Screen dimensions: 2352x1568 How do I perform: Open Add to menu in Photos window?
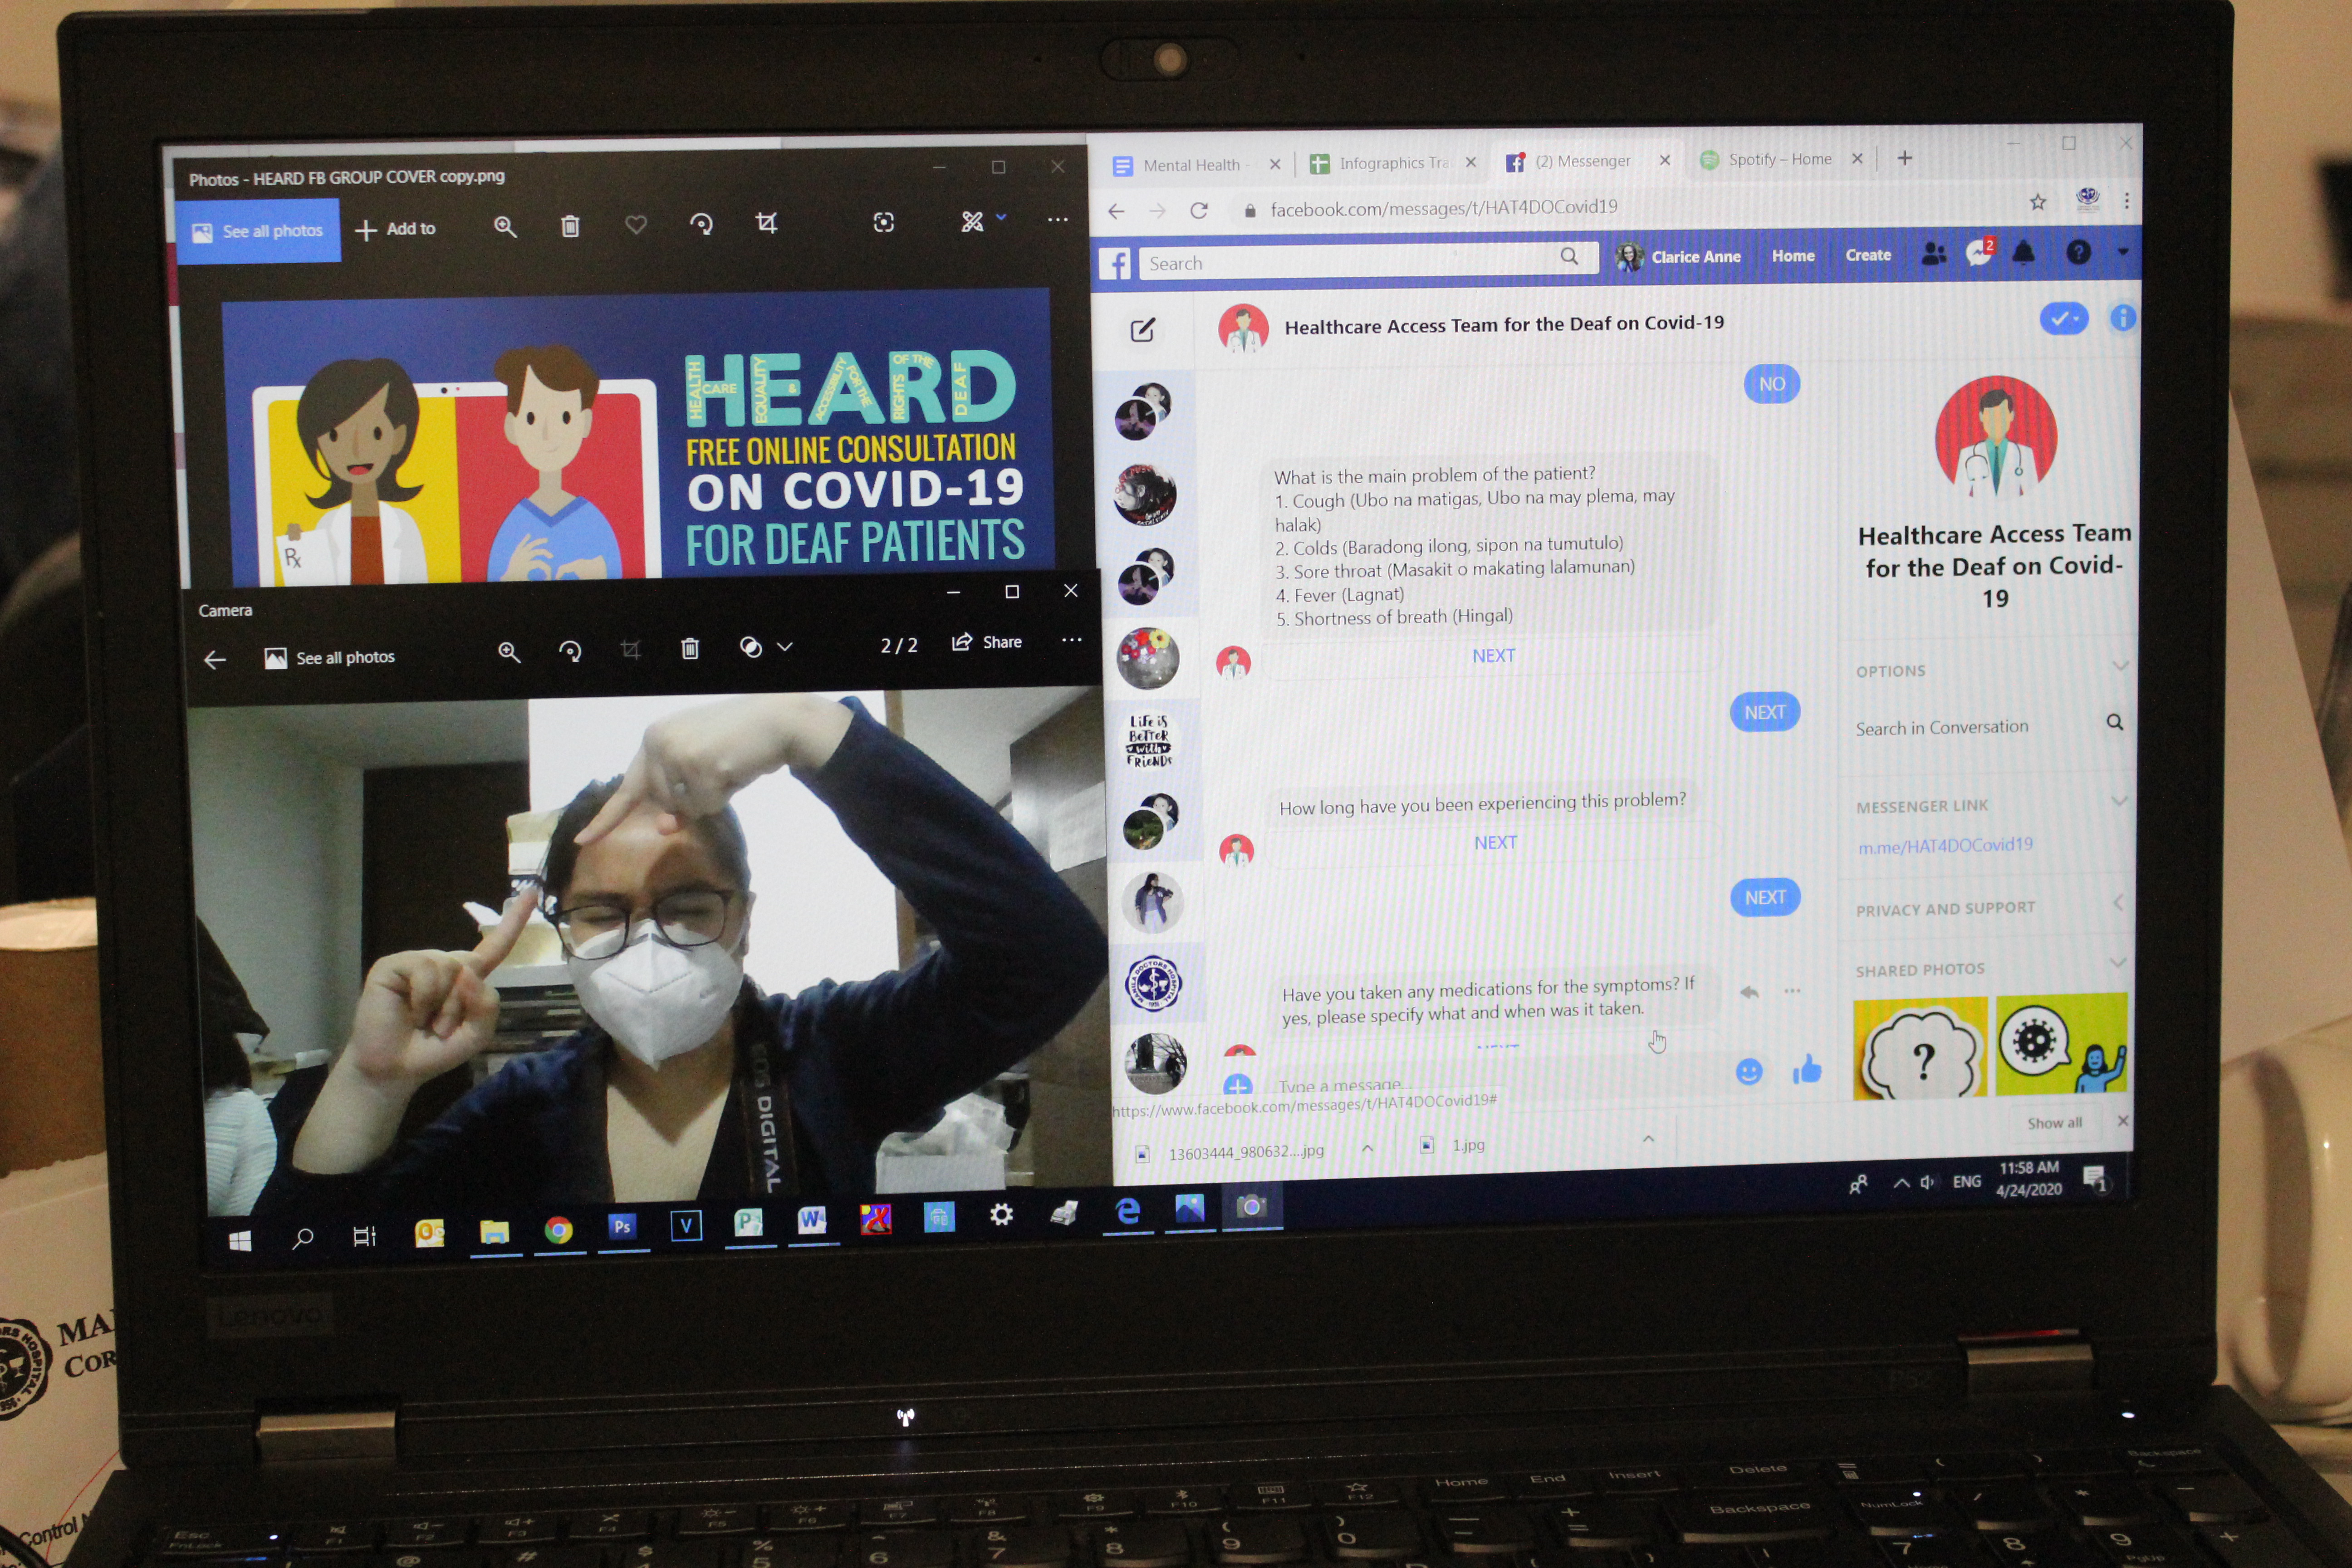(x=395, y=229)
